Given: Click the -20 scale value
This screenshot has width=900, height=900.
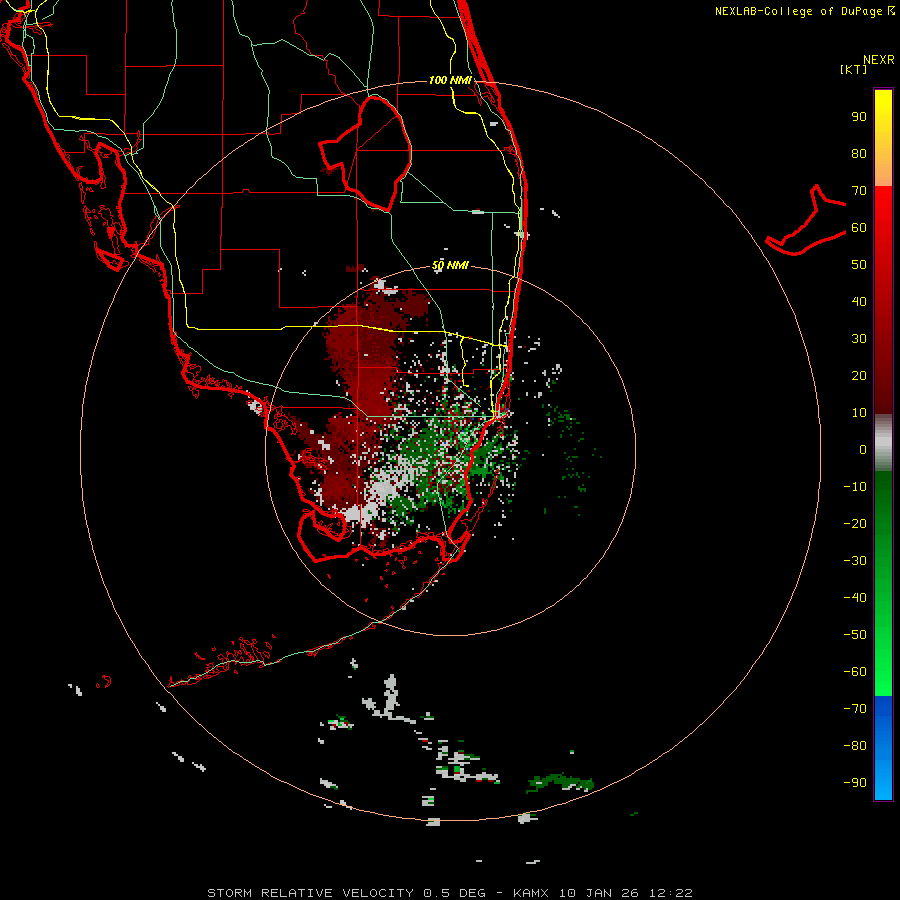Looking at the screenshot, I should [x=855, y=523].
